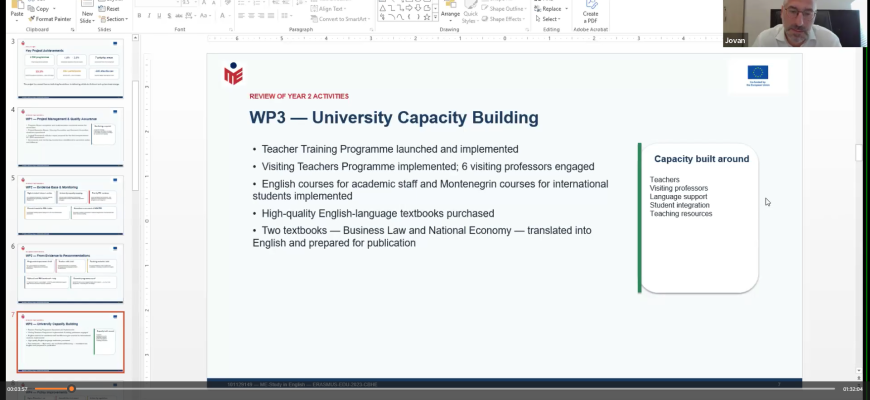The image size is (870, 400).
Task: Open the Font Color dropdown arrow
Action: (229, 16)
